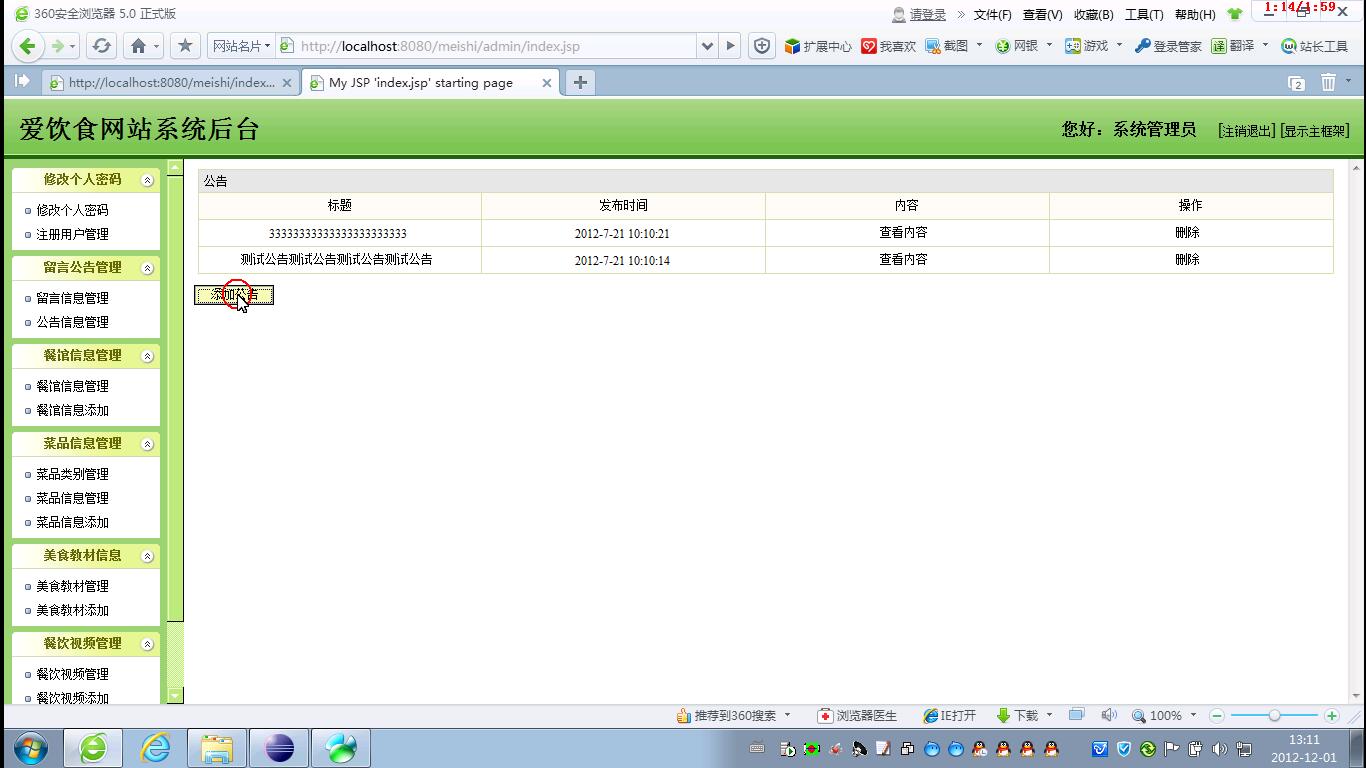Image resolution: width=1366 pixels, height=768 pixels.
Task: Click 注销退出 logout link
Action: click(x=1246, y=130)
